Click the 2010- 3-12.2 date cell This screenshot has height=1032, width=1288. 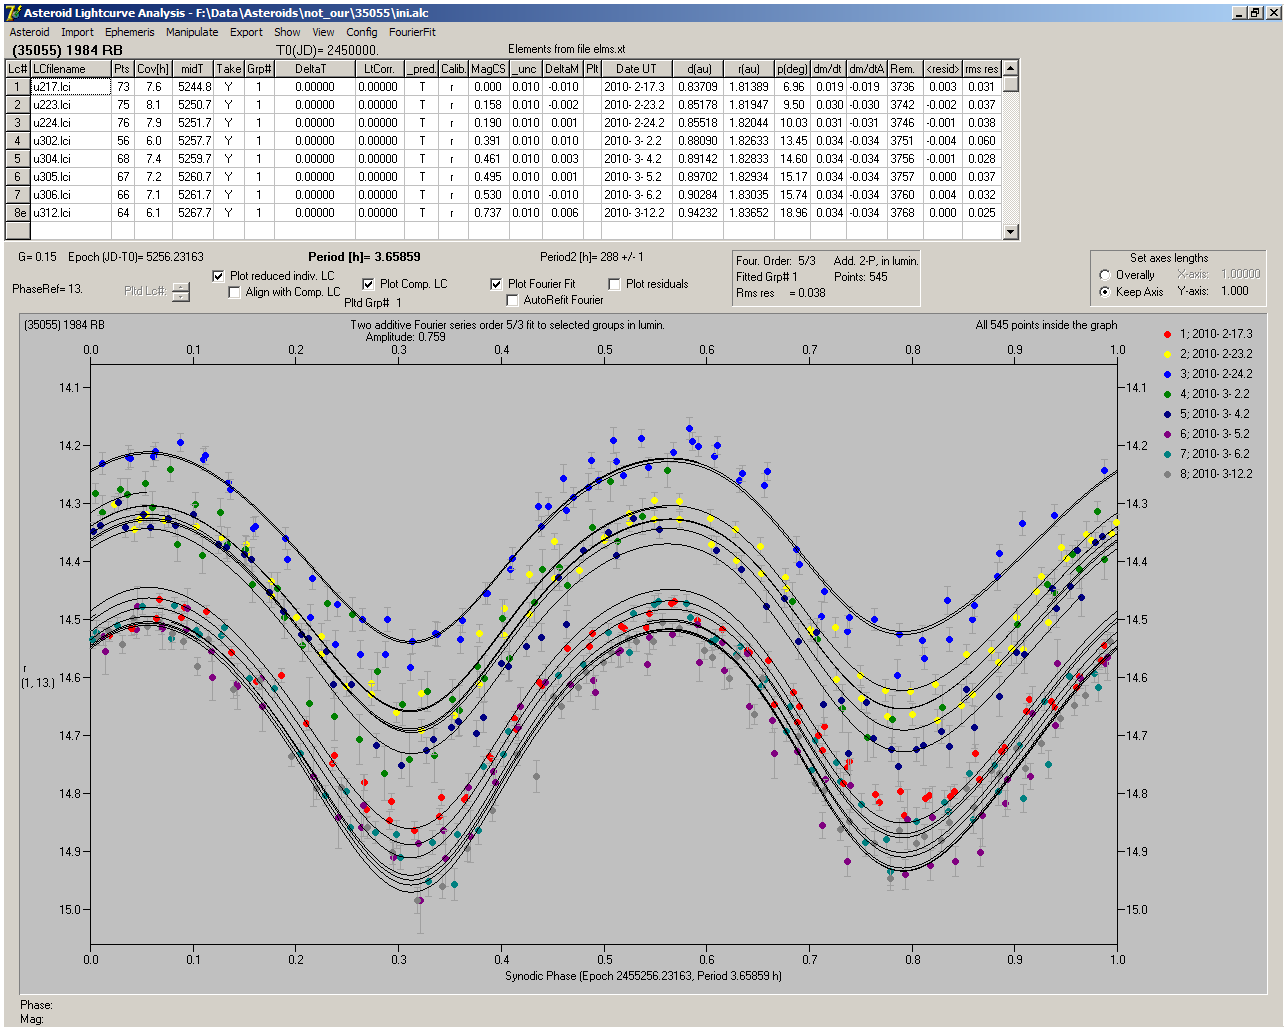tap(636, 213)
